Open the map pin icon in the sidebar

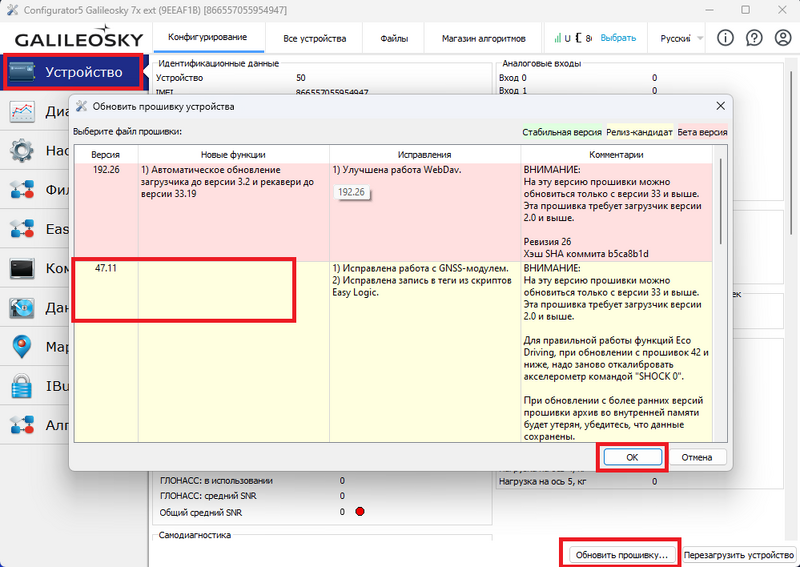point(22,347)
